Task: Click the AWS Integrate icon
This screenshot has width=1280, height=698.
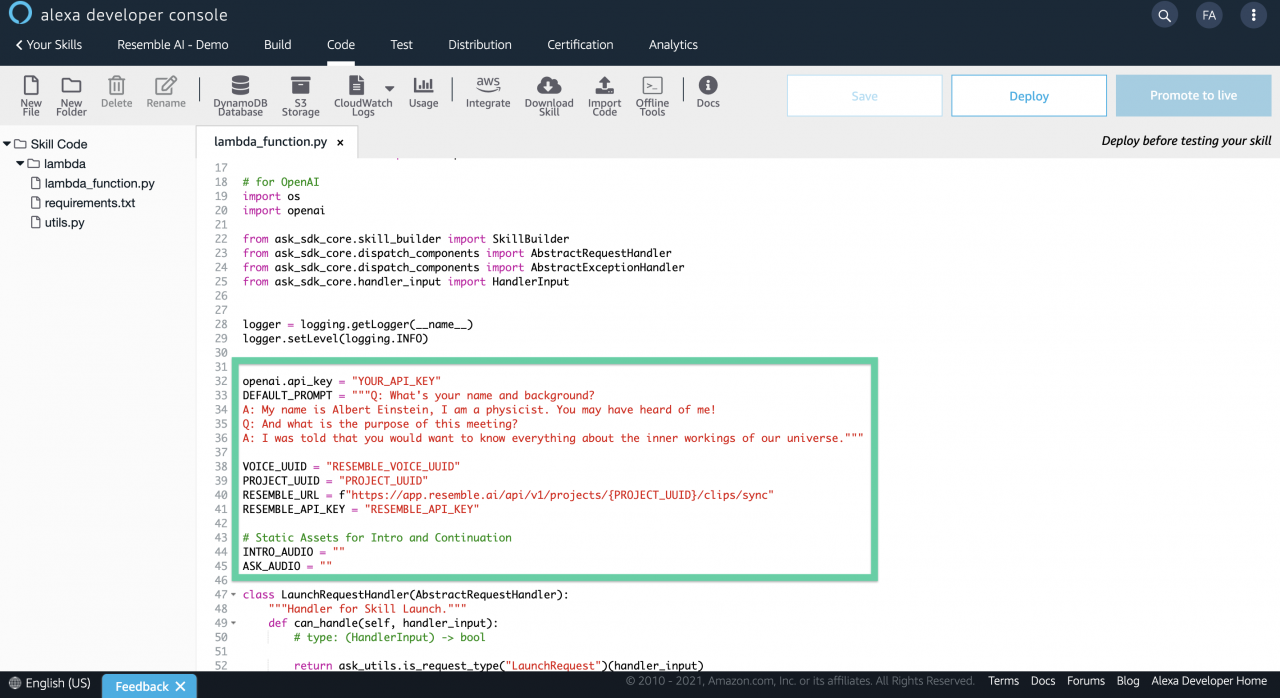Action: point(488,95)
